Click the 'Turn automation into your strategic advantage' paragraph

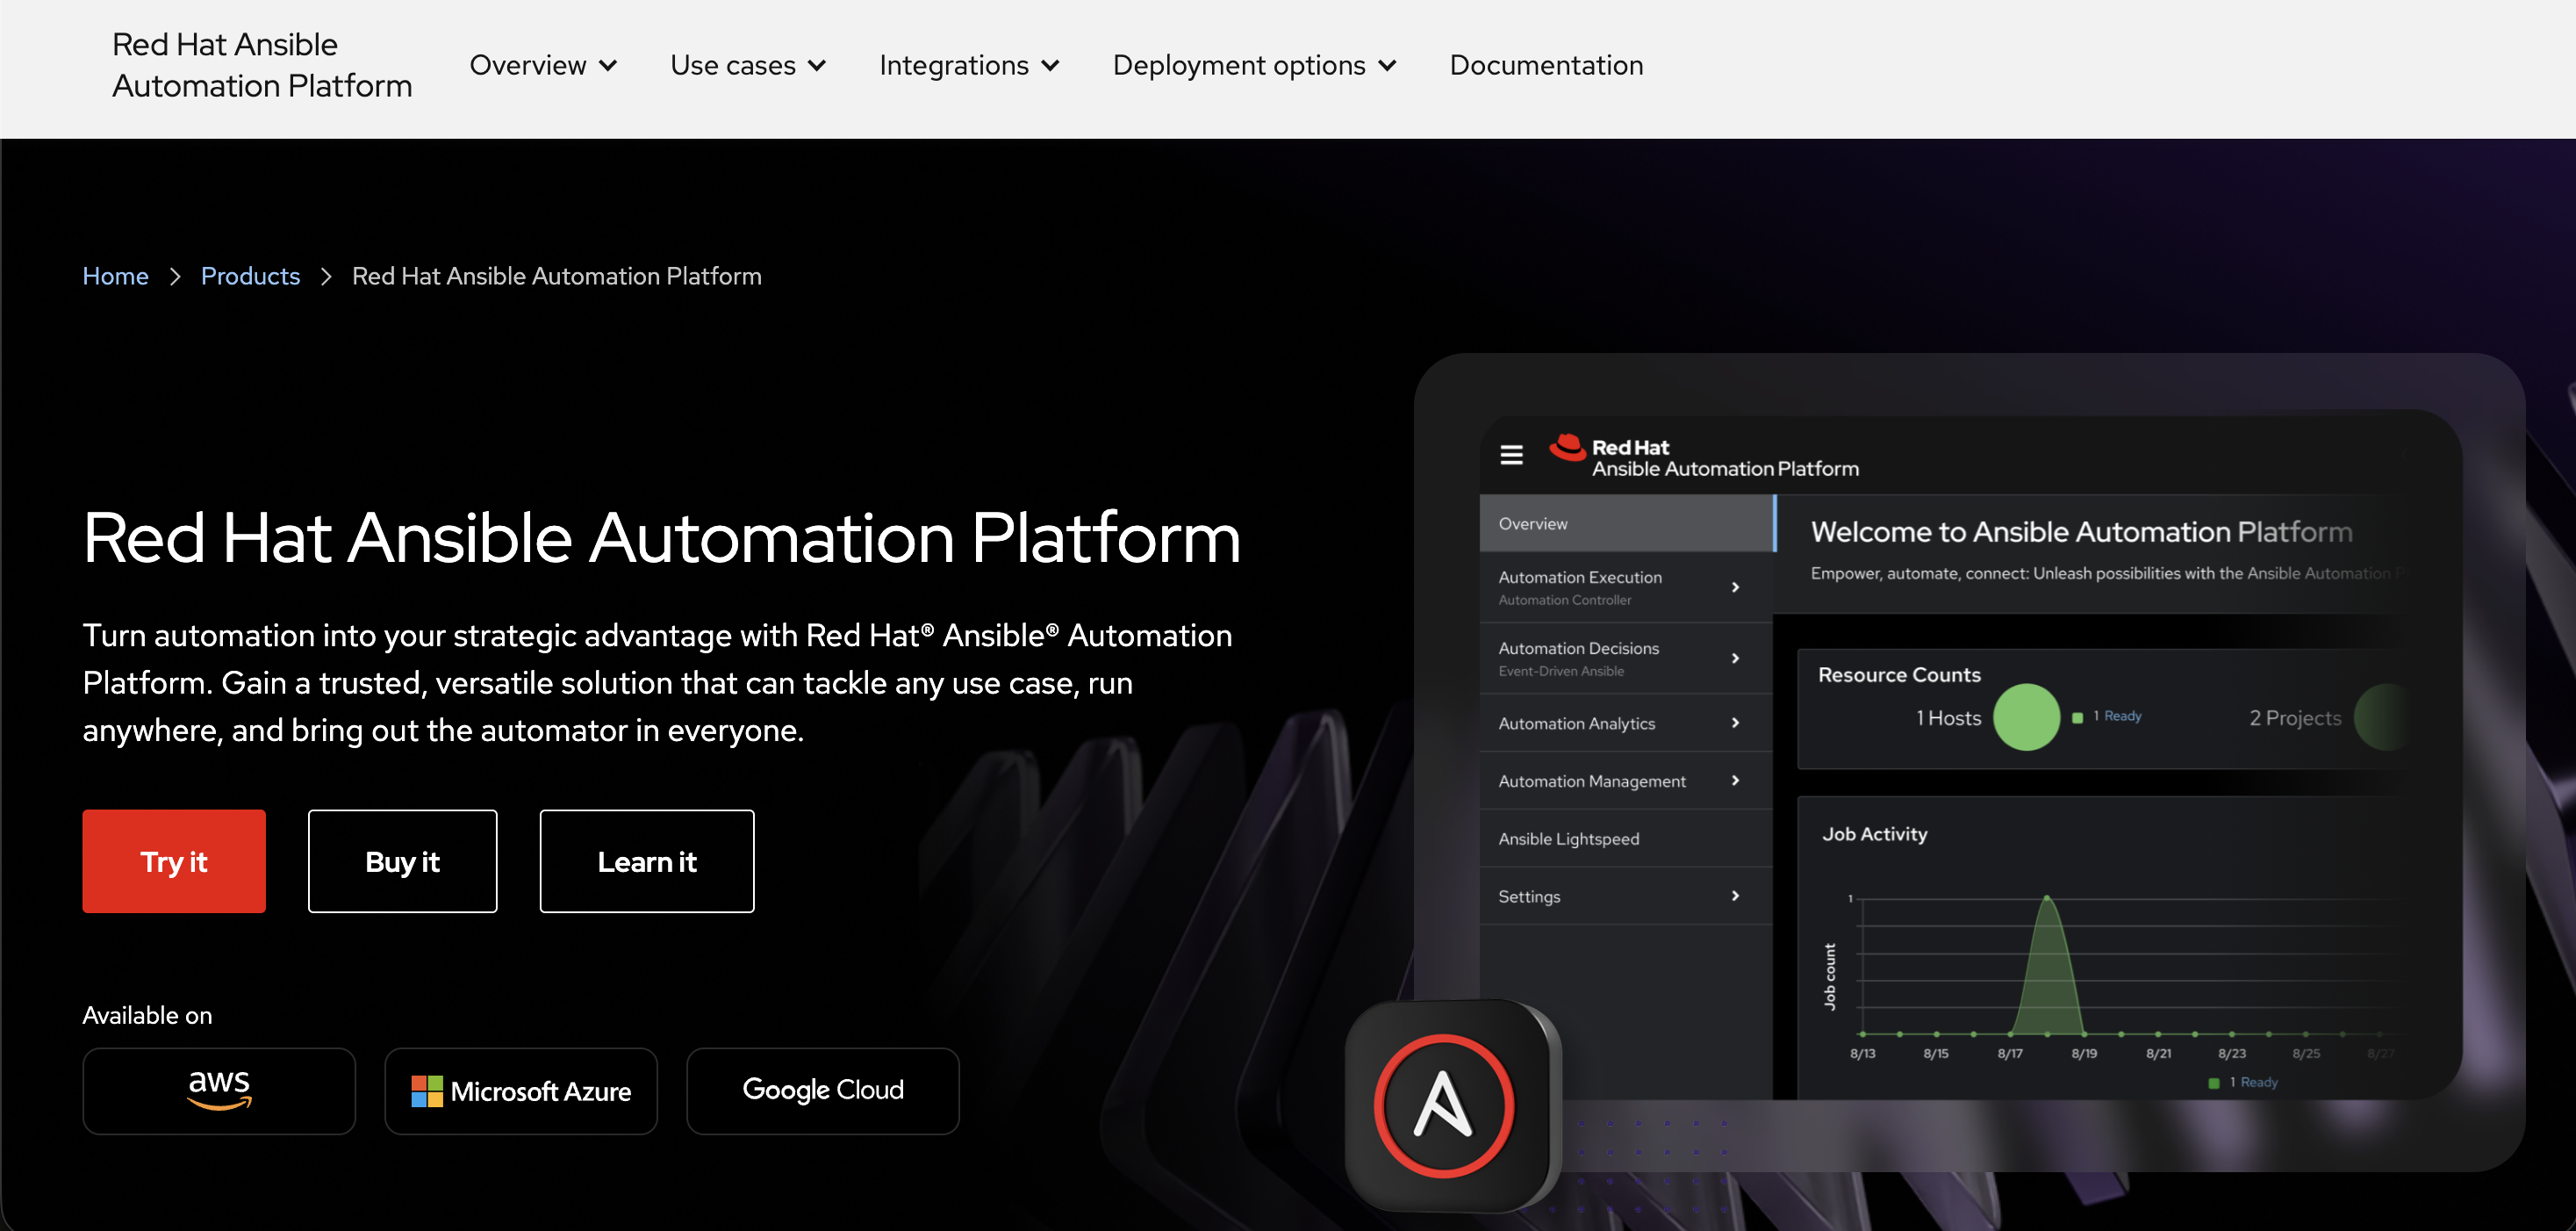tap(658, 683)
